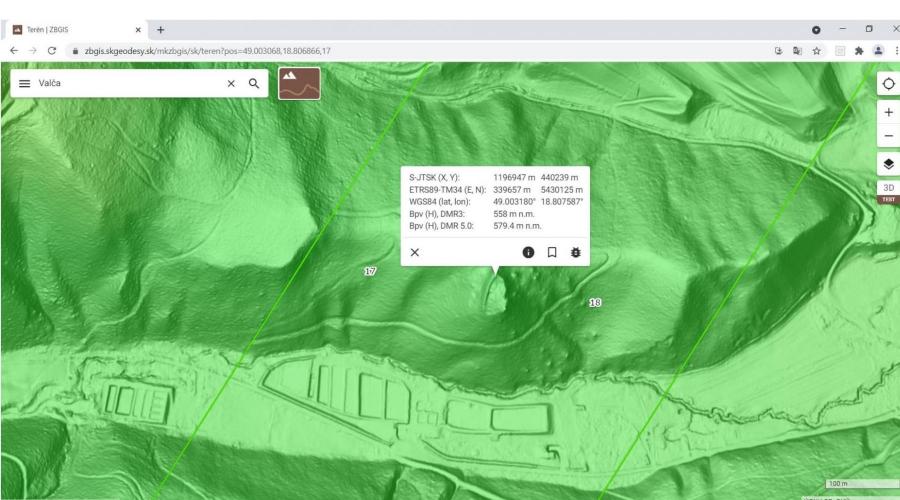The image size is (900, 500).
Task: Click in the Valča search field
Action: pyautogui.click(x=129, y=83)
